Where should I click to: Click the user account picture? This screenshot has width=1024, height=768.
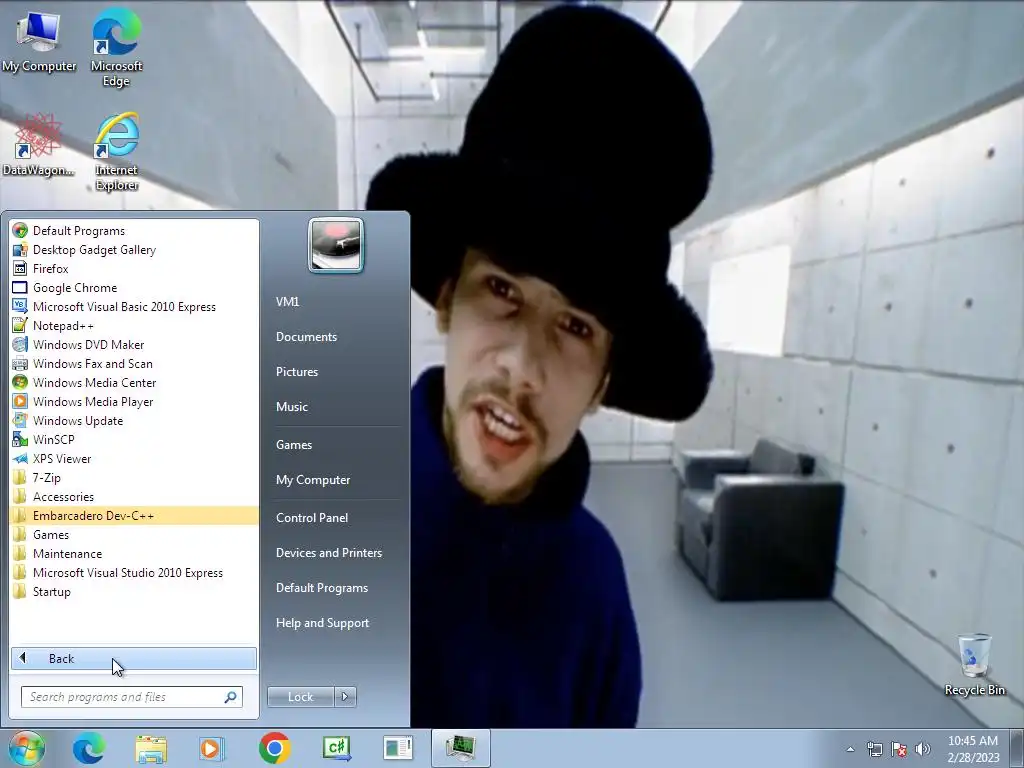pos(336,246)
